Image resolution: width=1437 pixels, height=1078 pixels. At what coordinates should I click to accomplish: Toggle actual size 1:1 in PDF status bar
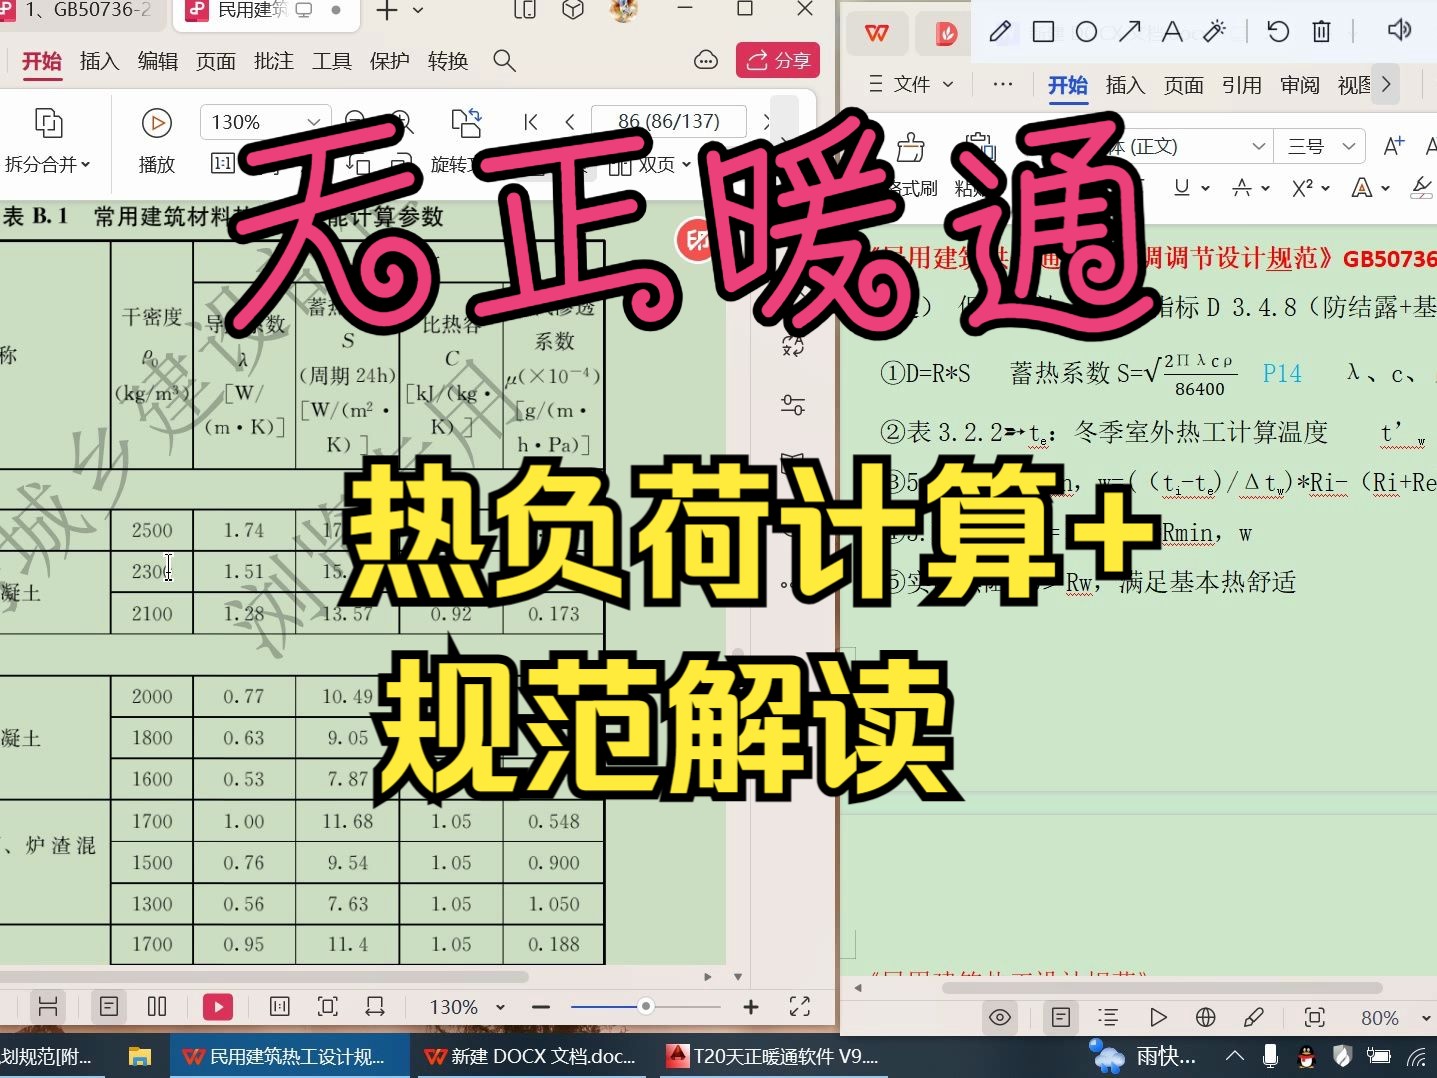pyautogui.click(x=280, y=1007)
